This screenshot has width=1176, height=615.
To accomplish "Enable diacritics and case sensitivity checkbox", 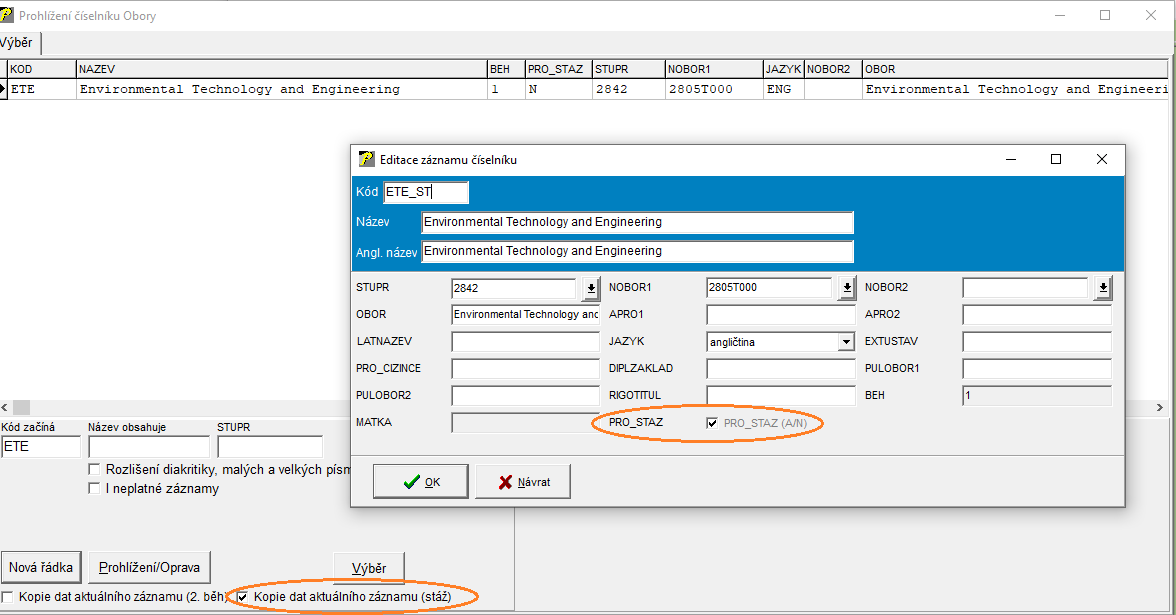I will pos(94,469).
